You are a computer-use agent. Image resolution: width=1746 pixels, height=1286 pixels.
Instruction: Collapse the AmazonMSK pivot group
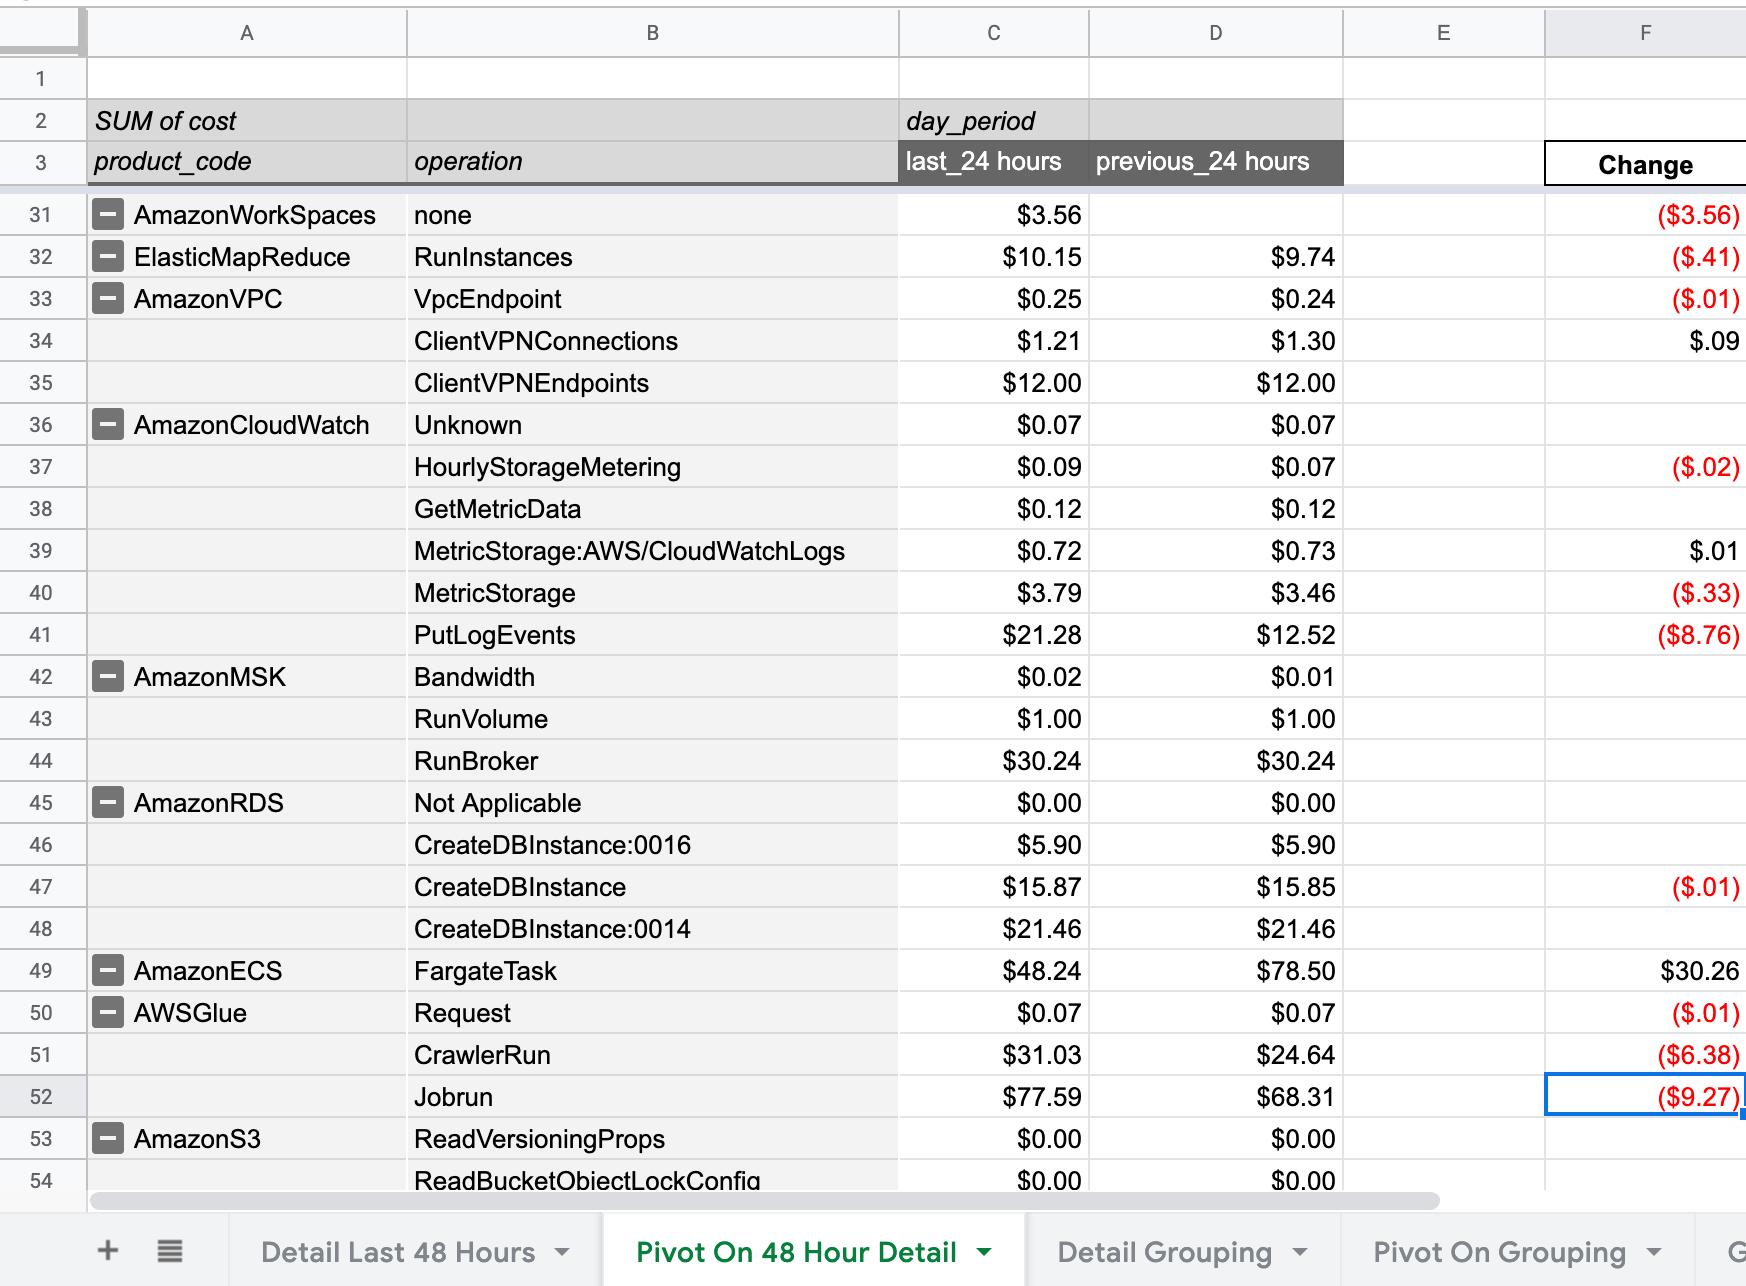coord(108,676)
